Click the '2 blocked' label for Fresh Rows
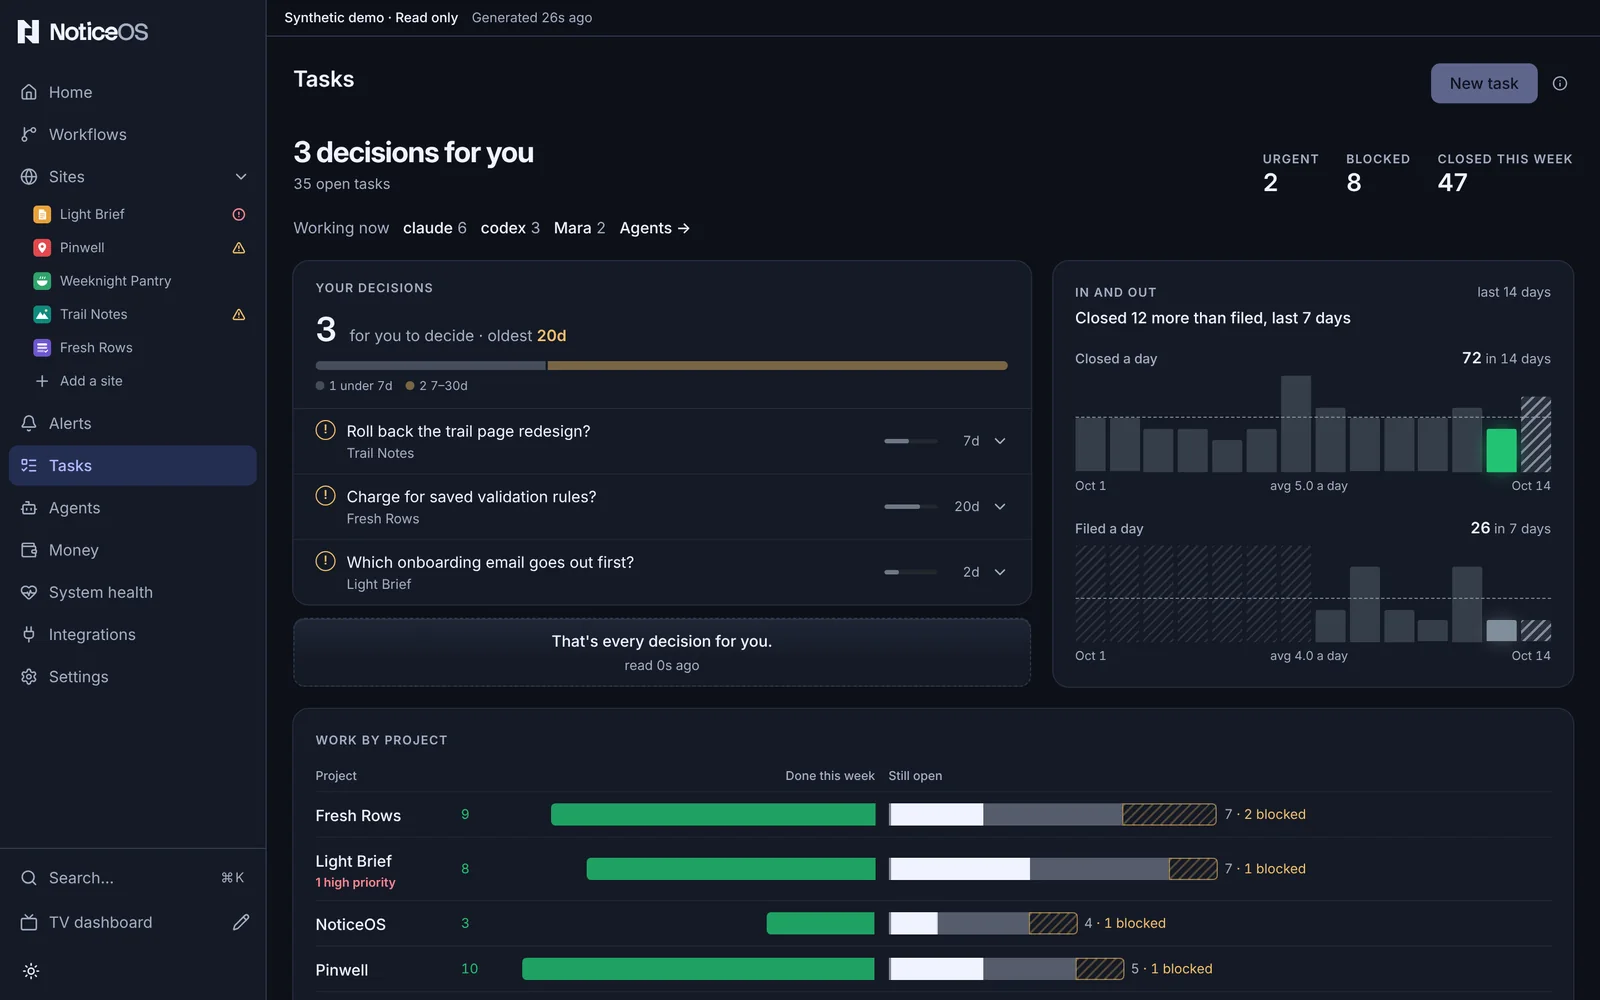This screenshot has width=1600, height=1000. pos(1275,814)
